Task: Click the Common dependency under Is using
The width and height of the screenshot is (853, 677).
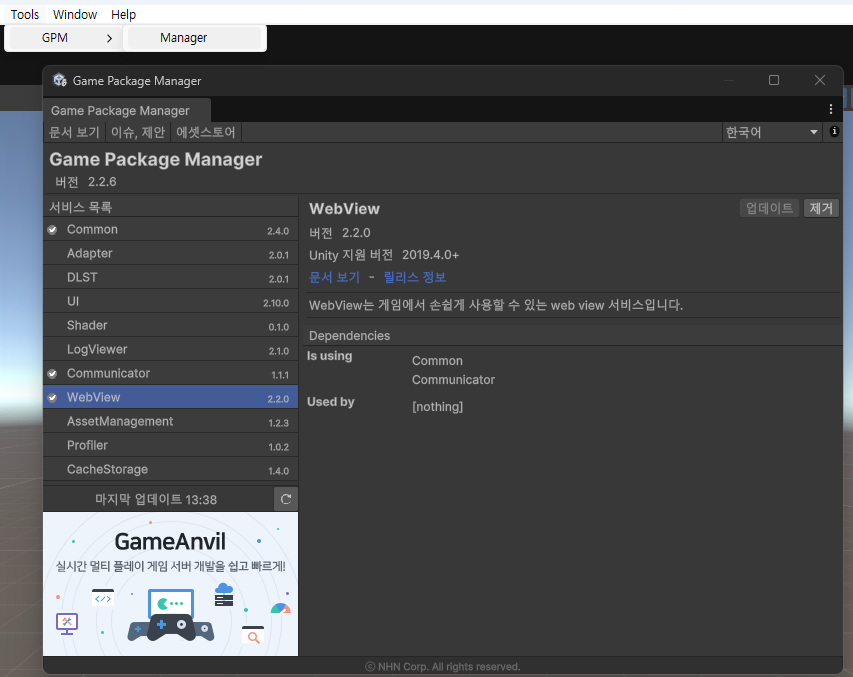Action: coord(437,361)
